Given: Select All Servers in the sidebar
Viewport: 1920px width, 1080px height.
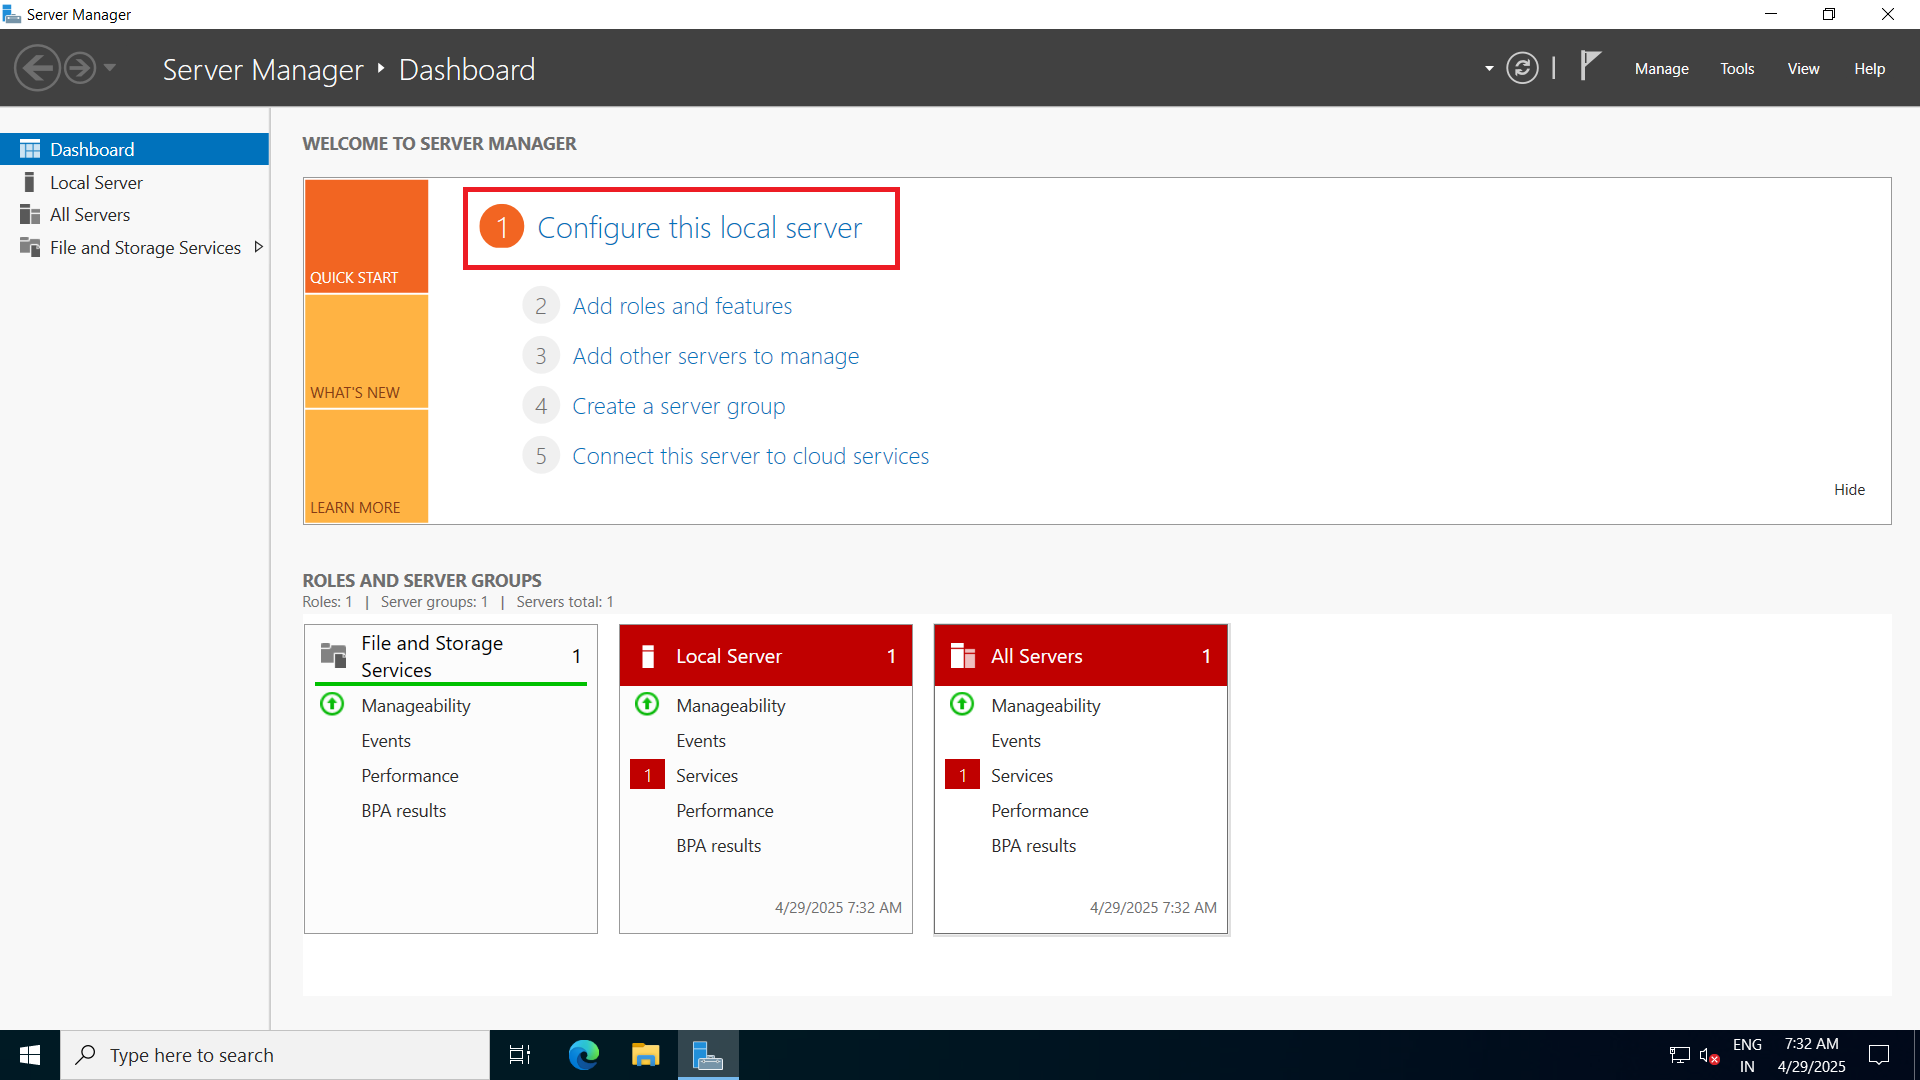Looking at the screenshot, I should pos(134,215).
